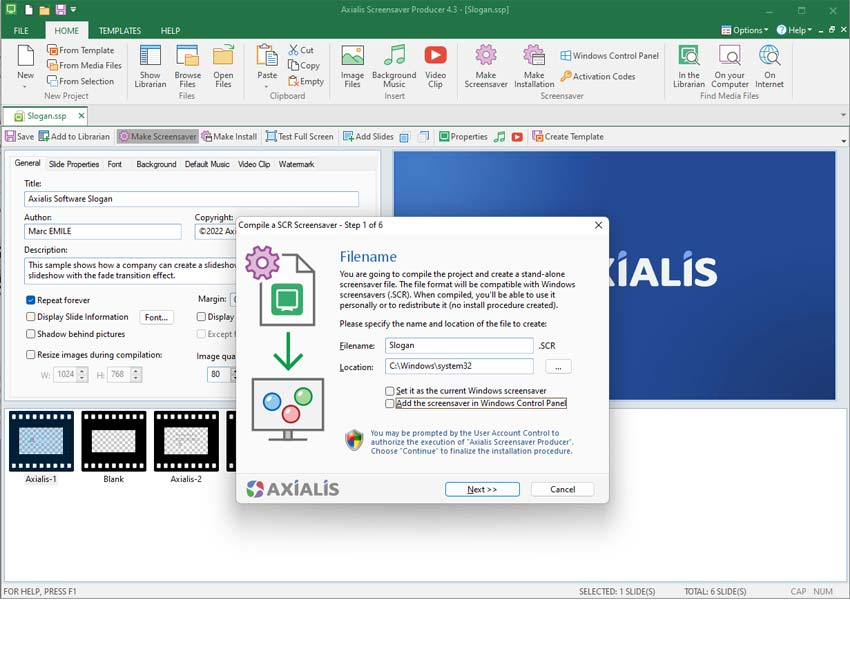Screen dimensions: 850x670
Task: Find media On your Computer
Action: [x=730, y=66]
